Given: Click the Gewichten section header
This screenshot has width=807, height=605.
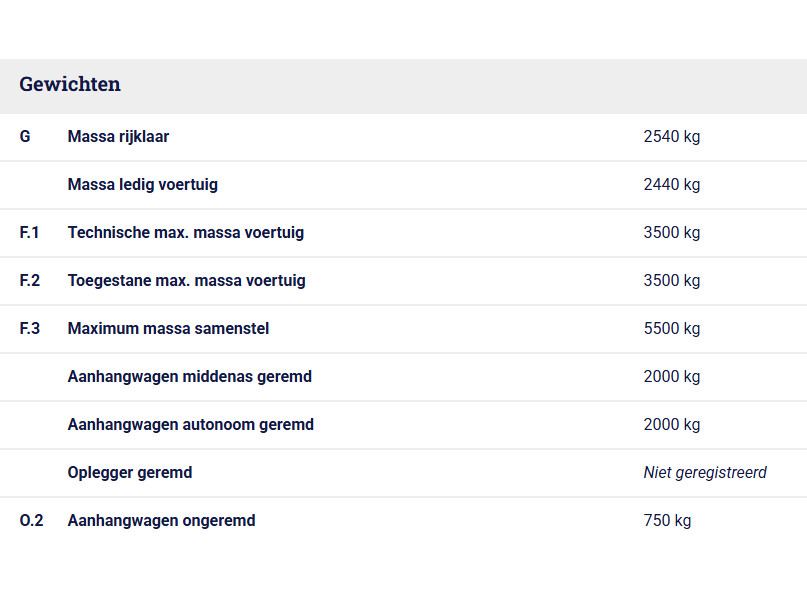Looking at the screenshot, I should pos(70,85).
